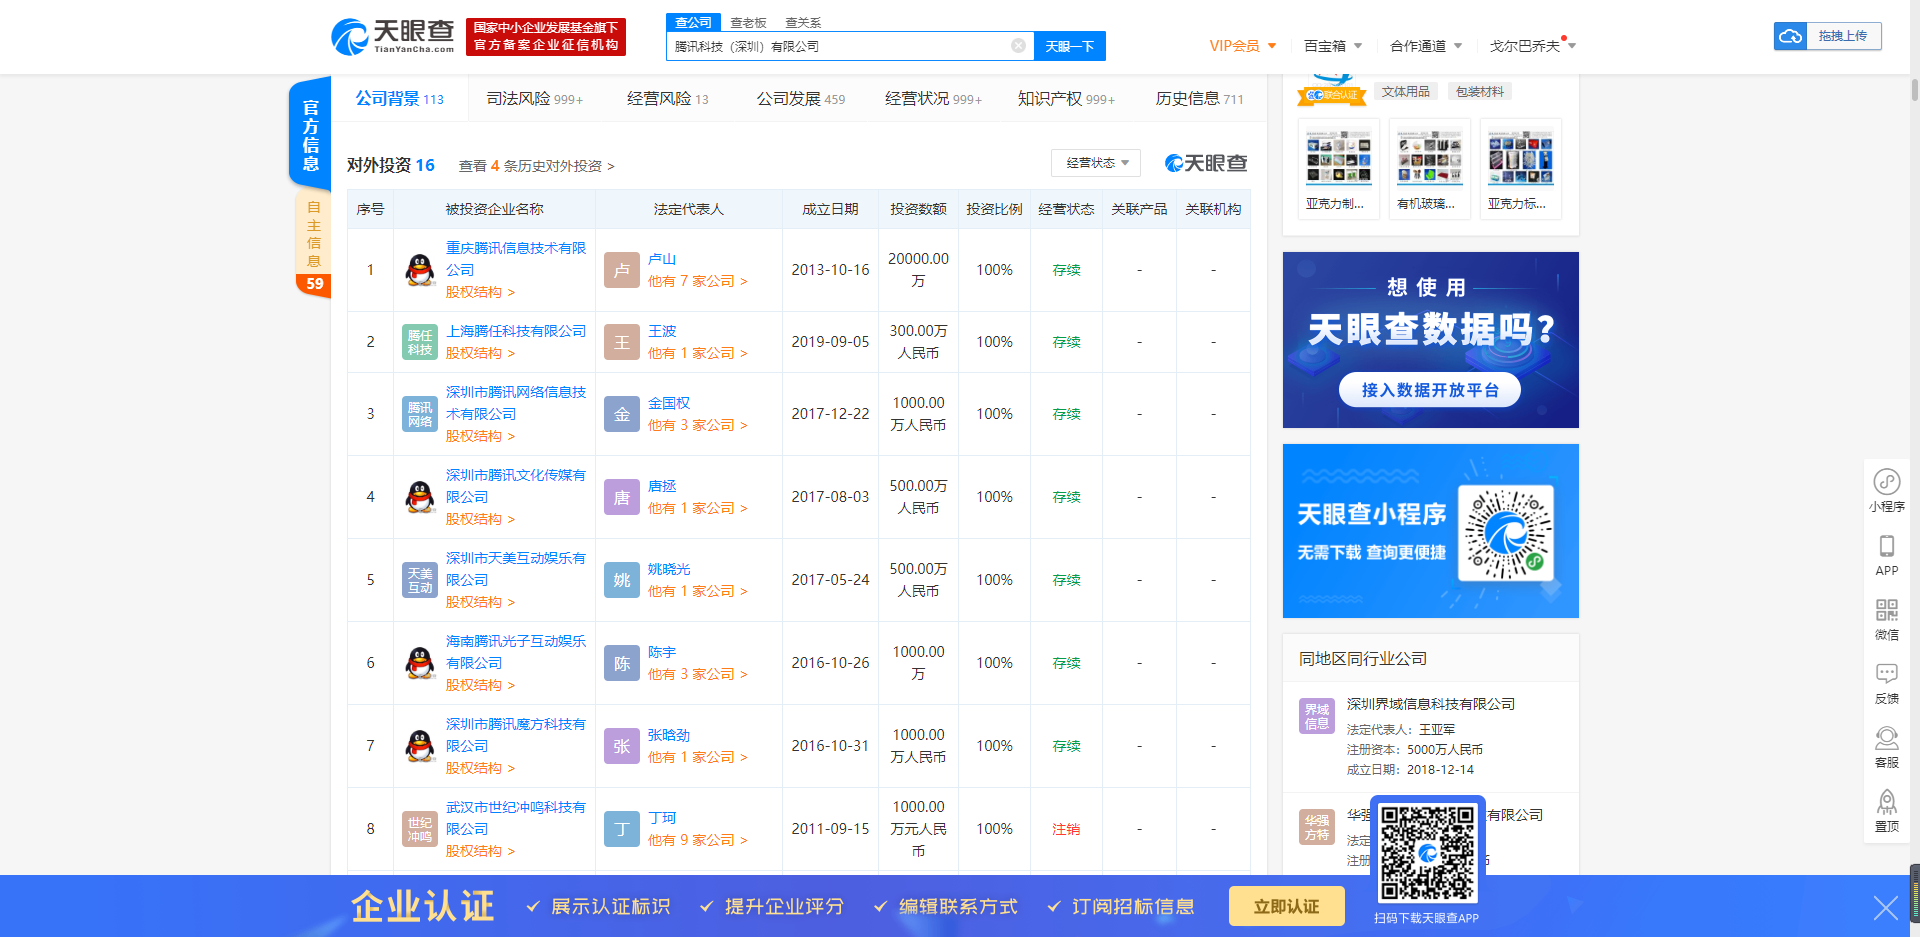Open the 卢 avatar for 卢山
This screenshot has height=937, width=1920.
[622, 270]
